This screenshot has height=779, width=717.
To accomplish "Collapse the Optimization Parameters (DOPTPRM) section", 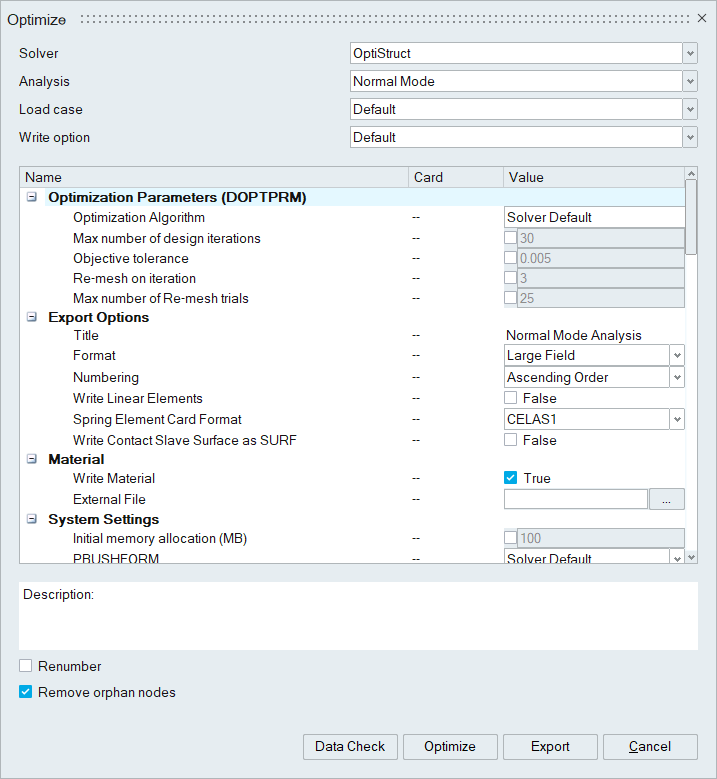I will coord(32,197).
